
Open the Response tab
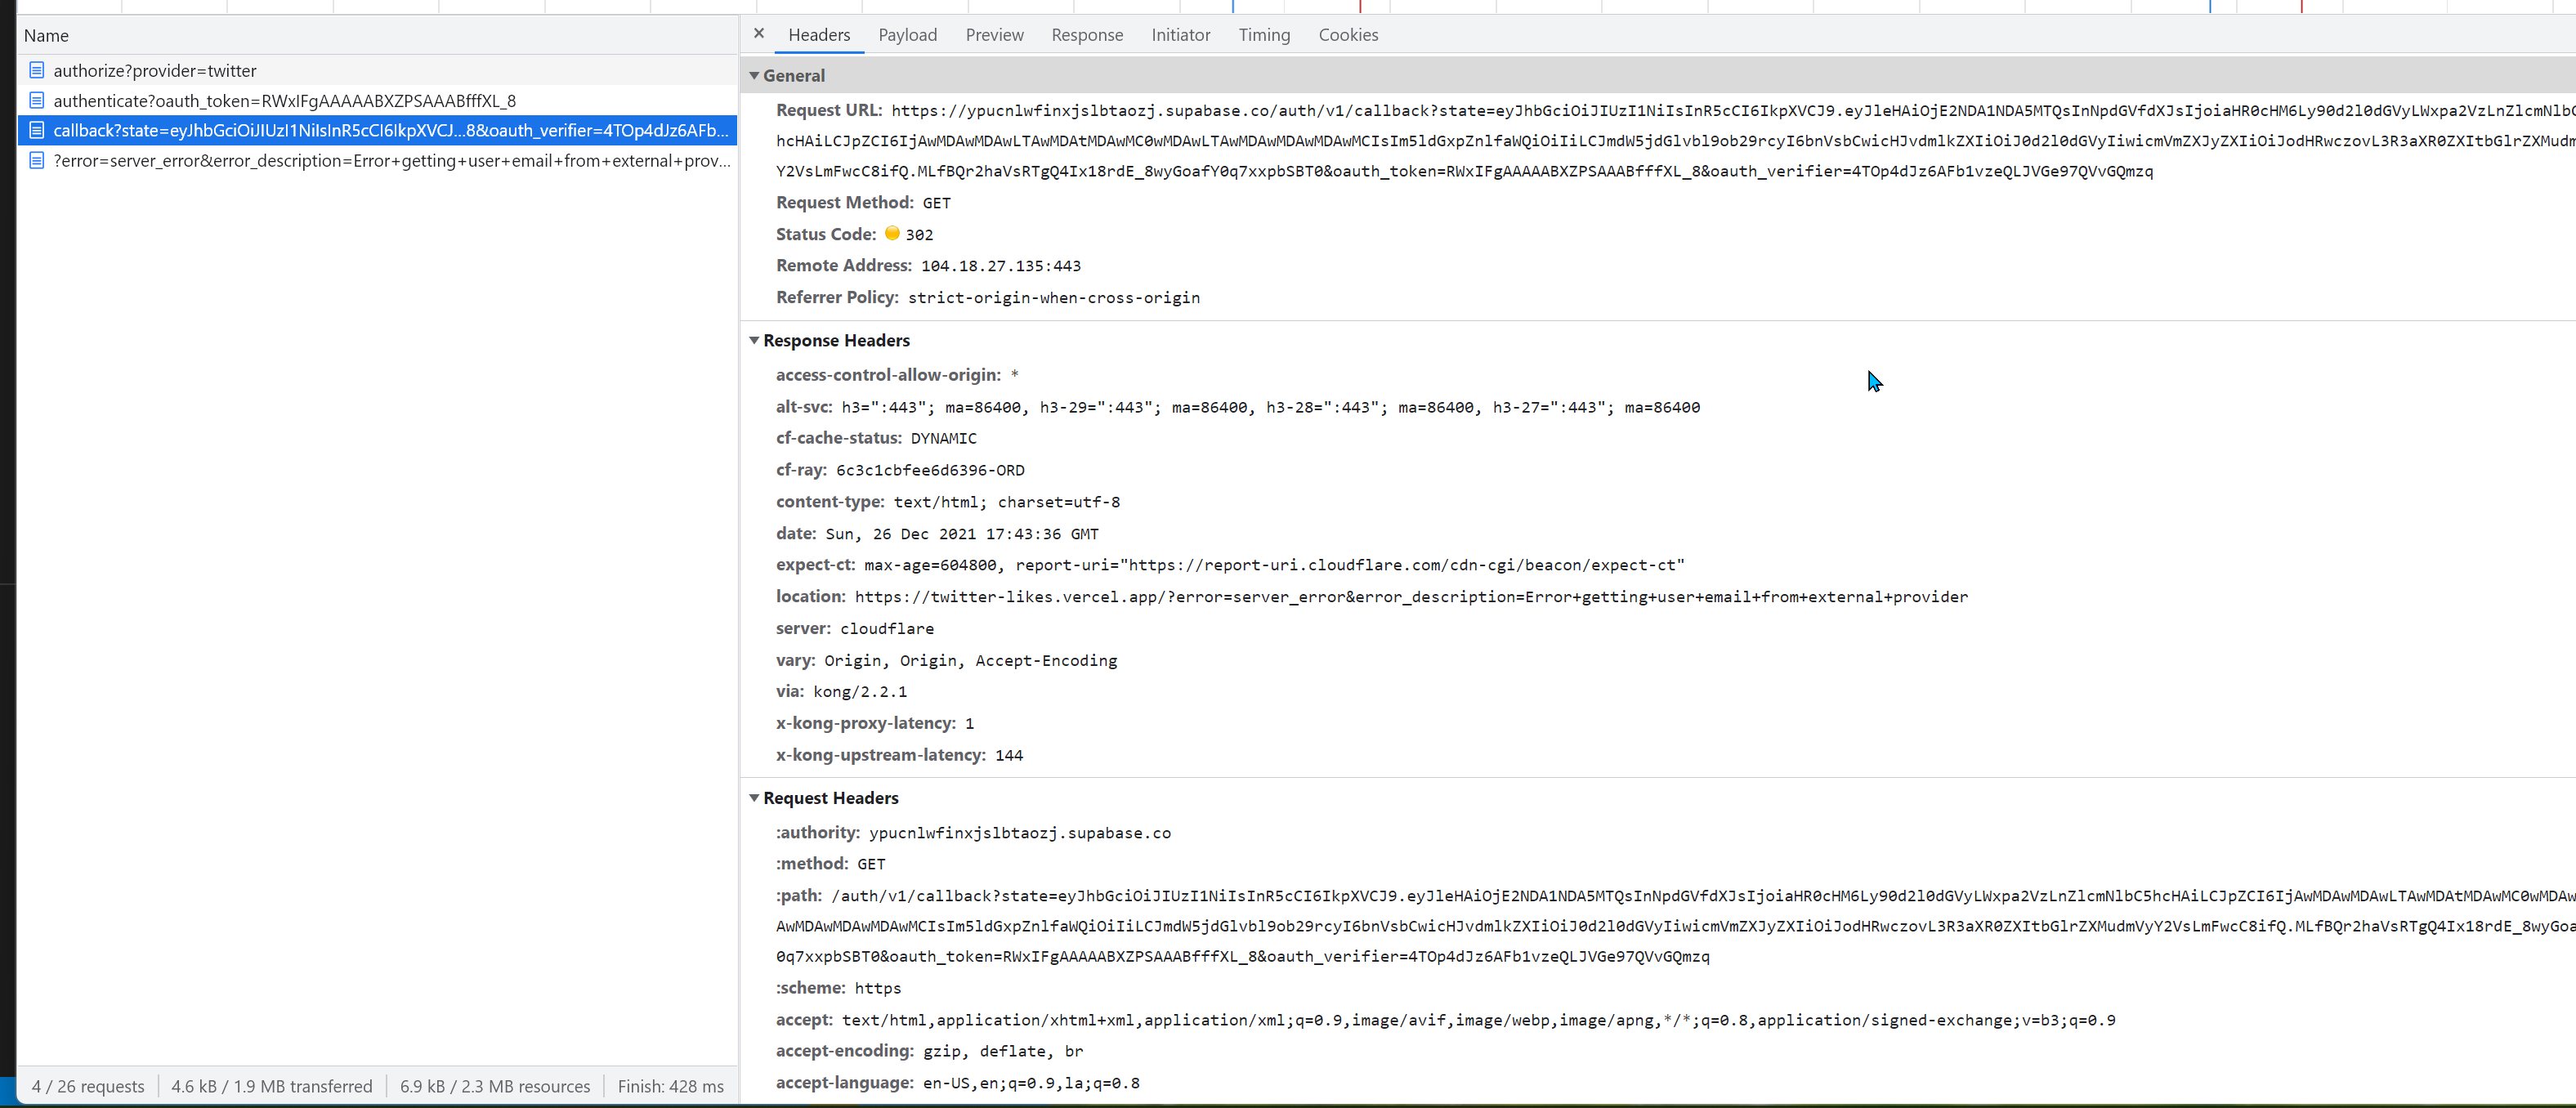(x=1087, y=34)
